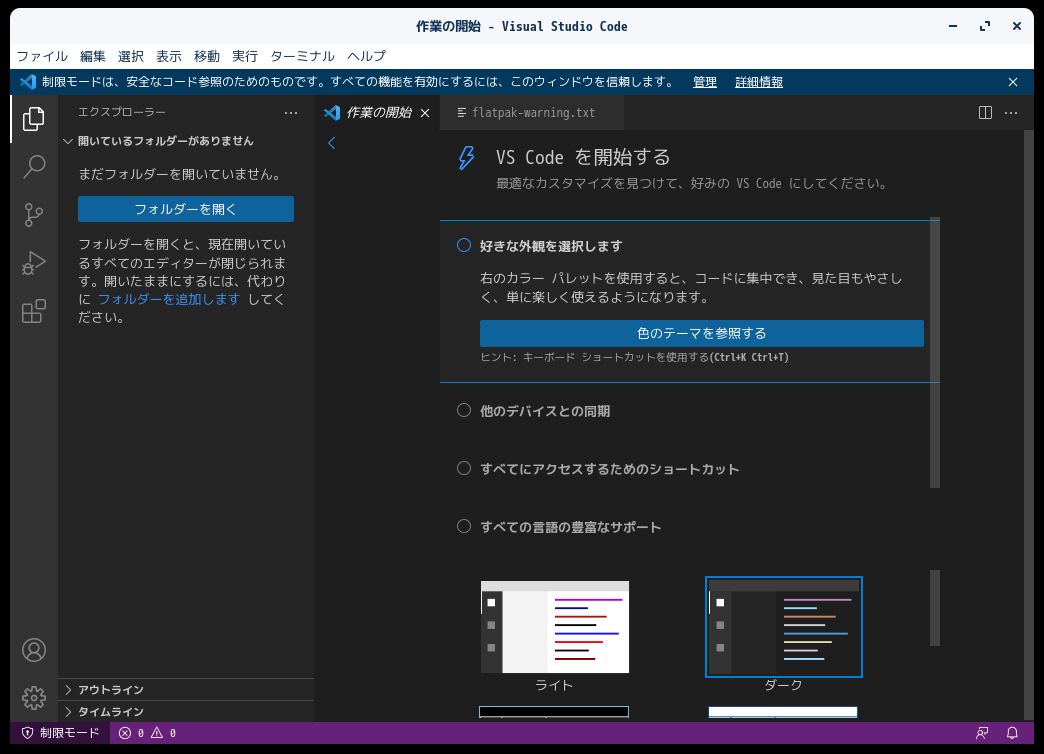This screenshot has width=1044, height=754.
Task: Click 制限モード shield in status bar
Action: pos(61,733)
